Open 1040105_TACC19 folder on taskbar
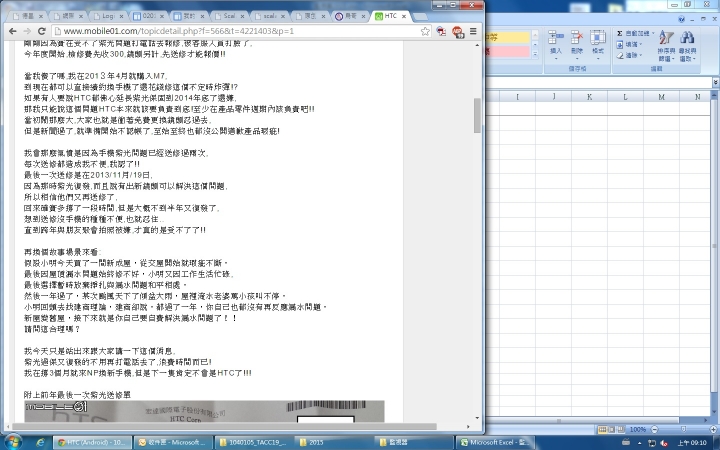The height and width of the screenshot is (450, 720). click(253, 442)
